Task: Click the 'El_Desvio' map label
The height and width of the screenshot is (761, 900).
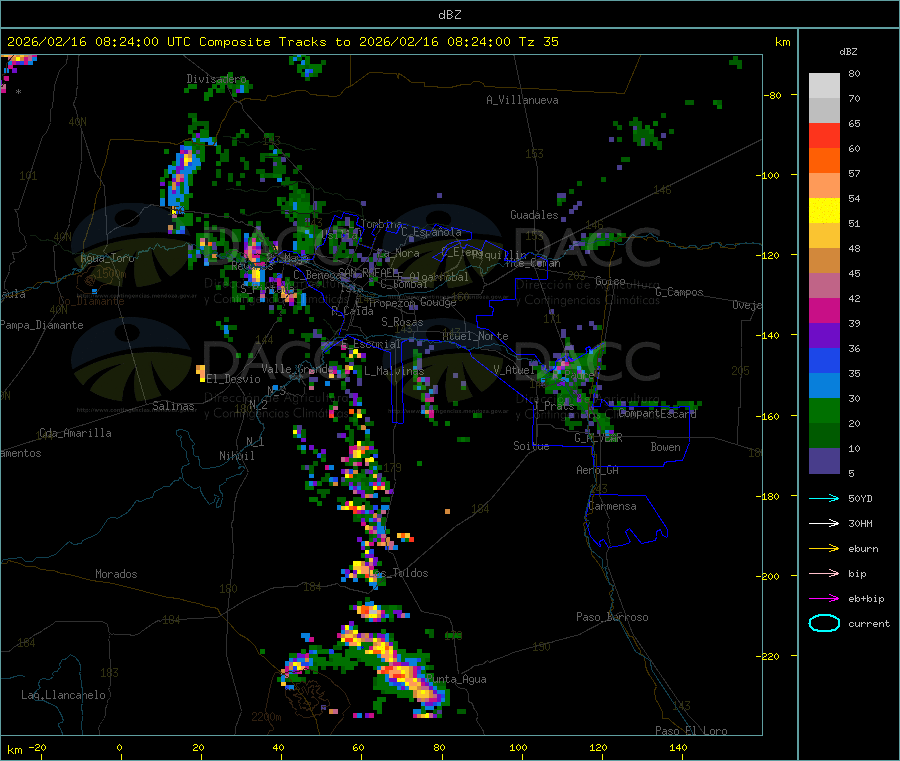Action: (x=234, y=379)
